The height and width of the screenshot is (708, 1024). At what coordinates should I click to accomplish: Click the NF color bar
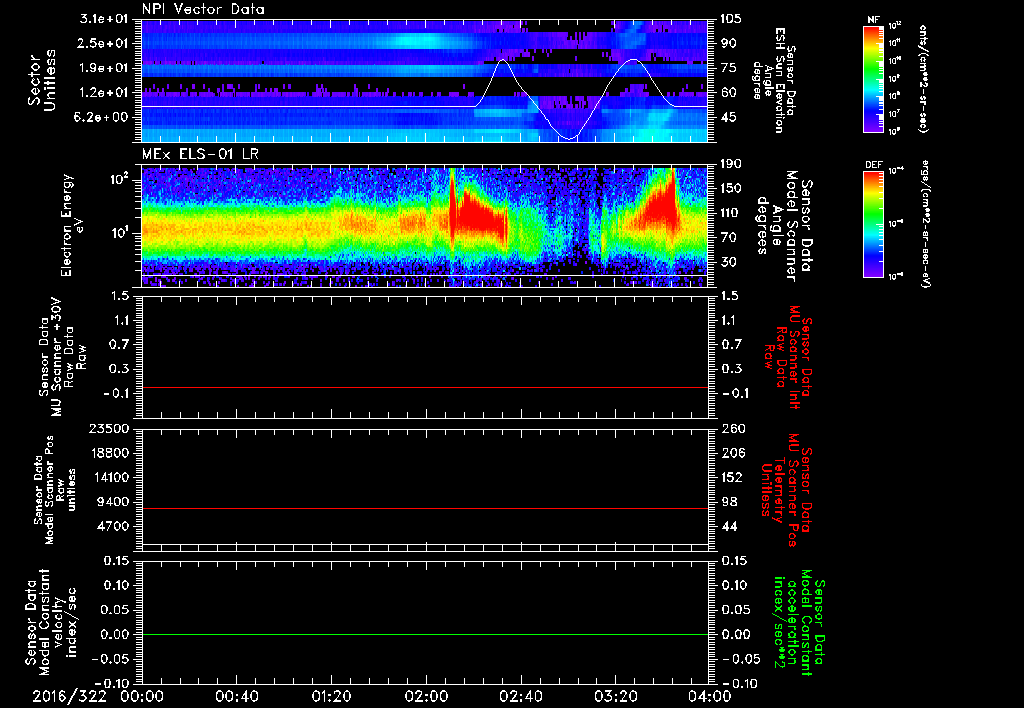[x=874, y=79]
